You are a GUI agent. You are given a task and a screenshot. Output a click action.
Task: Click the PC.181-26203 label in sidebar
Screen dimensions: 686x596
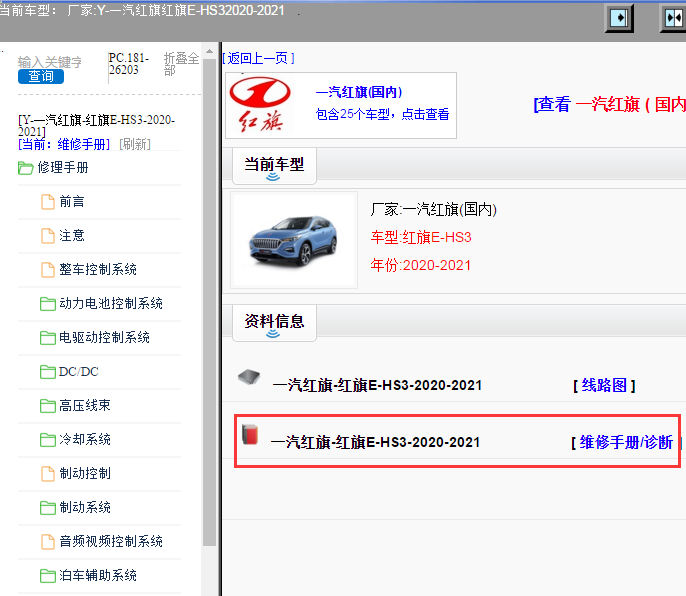point(130,64)
